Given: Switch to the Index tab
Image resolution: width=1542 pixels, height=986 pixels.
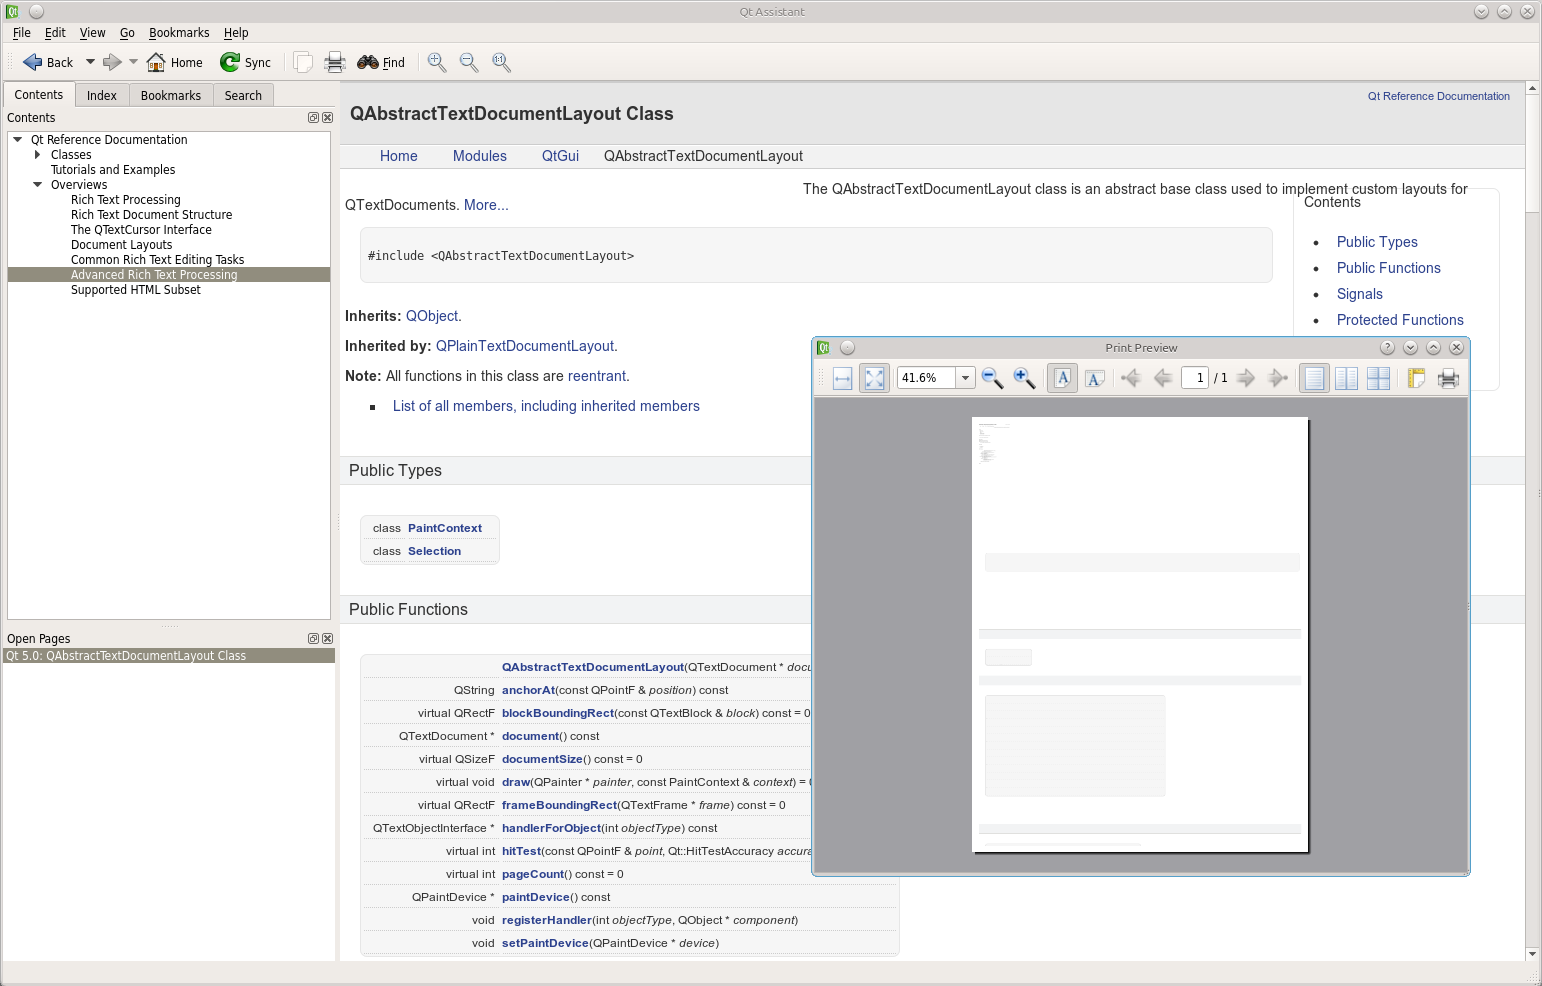Looking at the screenshot, I should pyautogui.click(x=102, y=96).
